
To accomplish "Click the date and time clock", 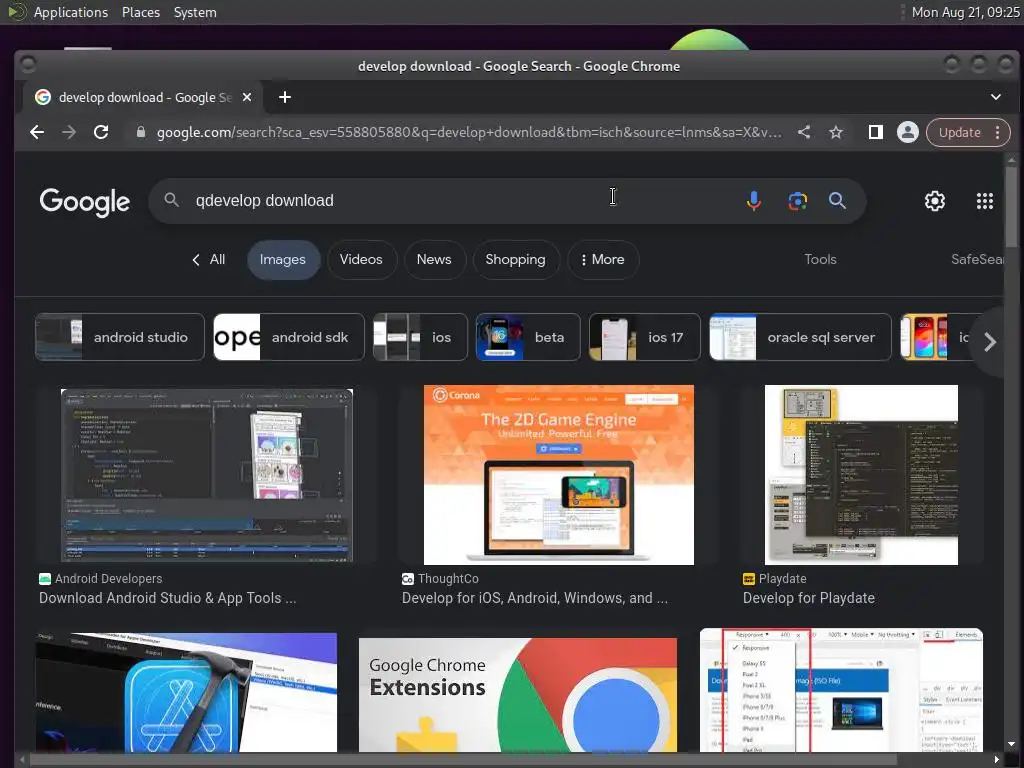I will click(965, 12).
